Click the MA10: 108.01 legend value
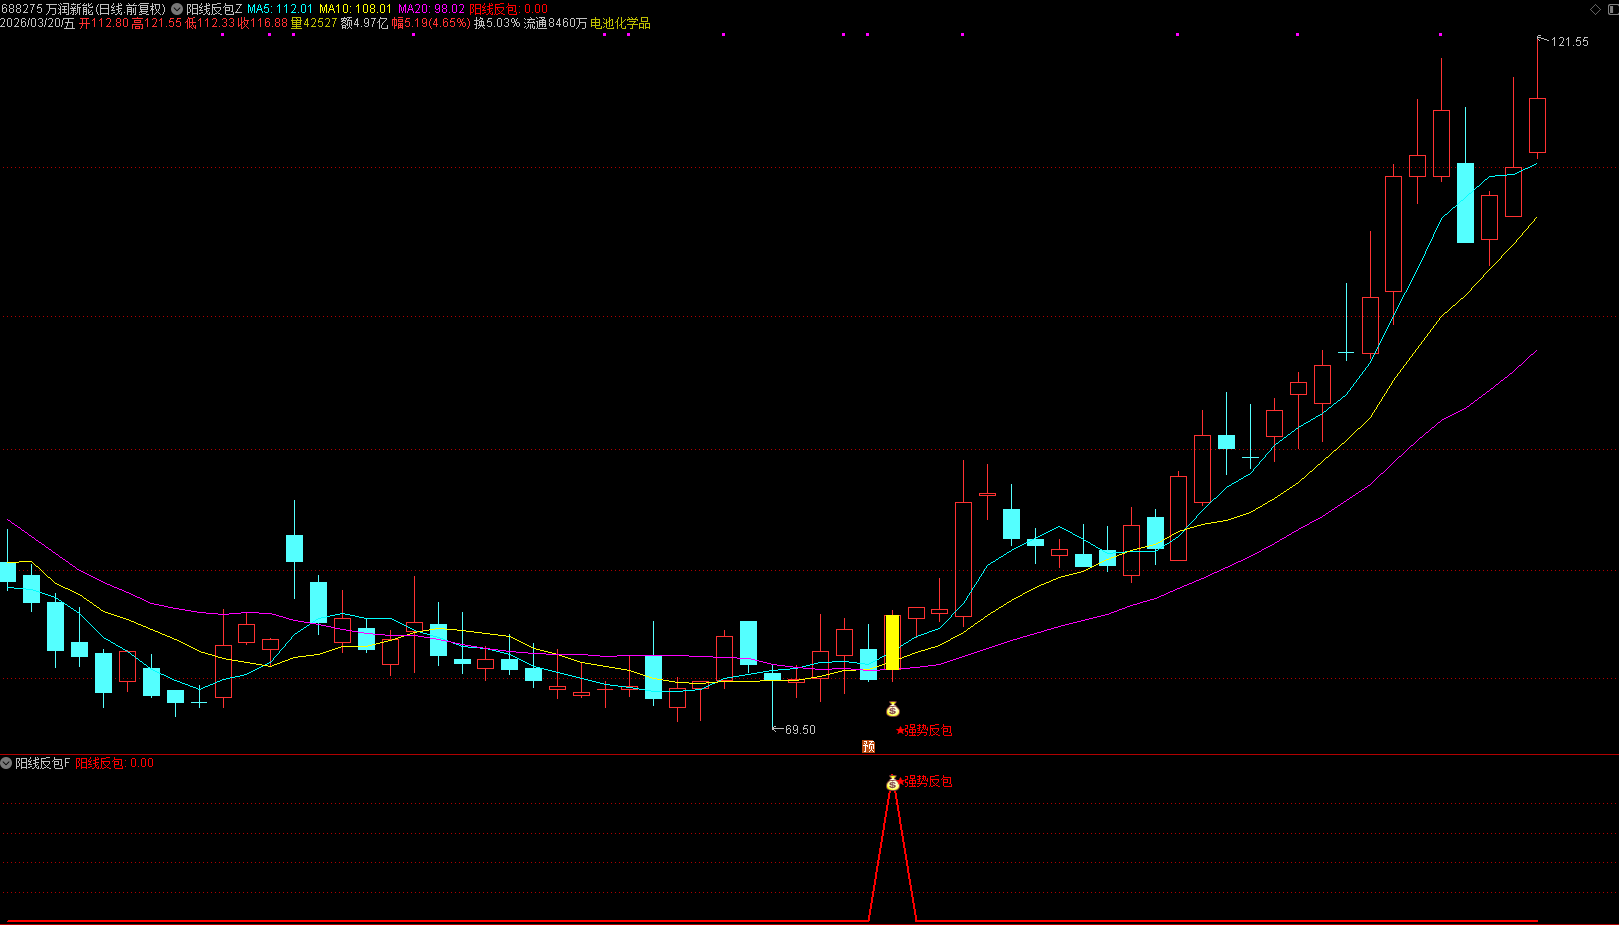The image size is (1619, 925). coord(355,9)
